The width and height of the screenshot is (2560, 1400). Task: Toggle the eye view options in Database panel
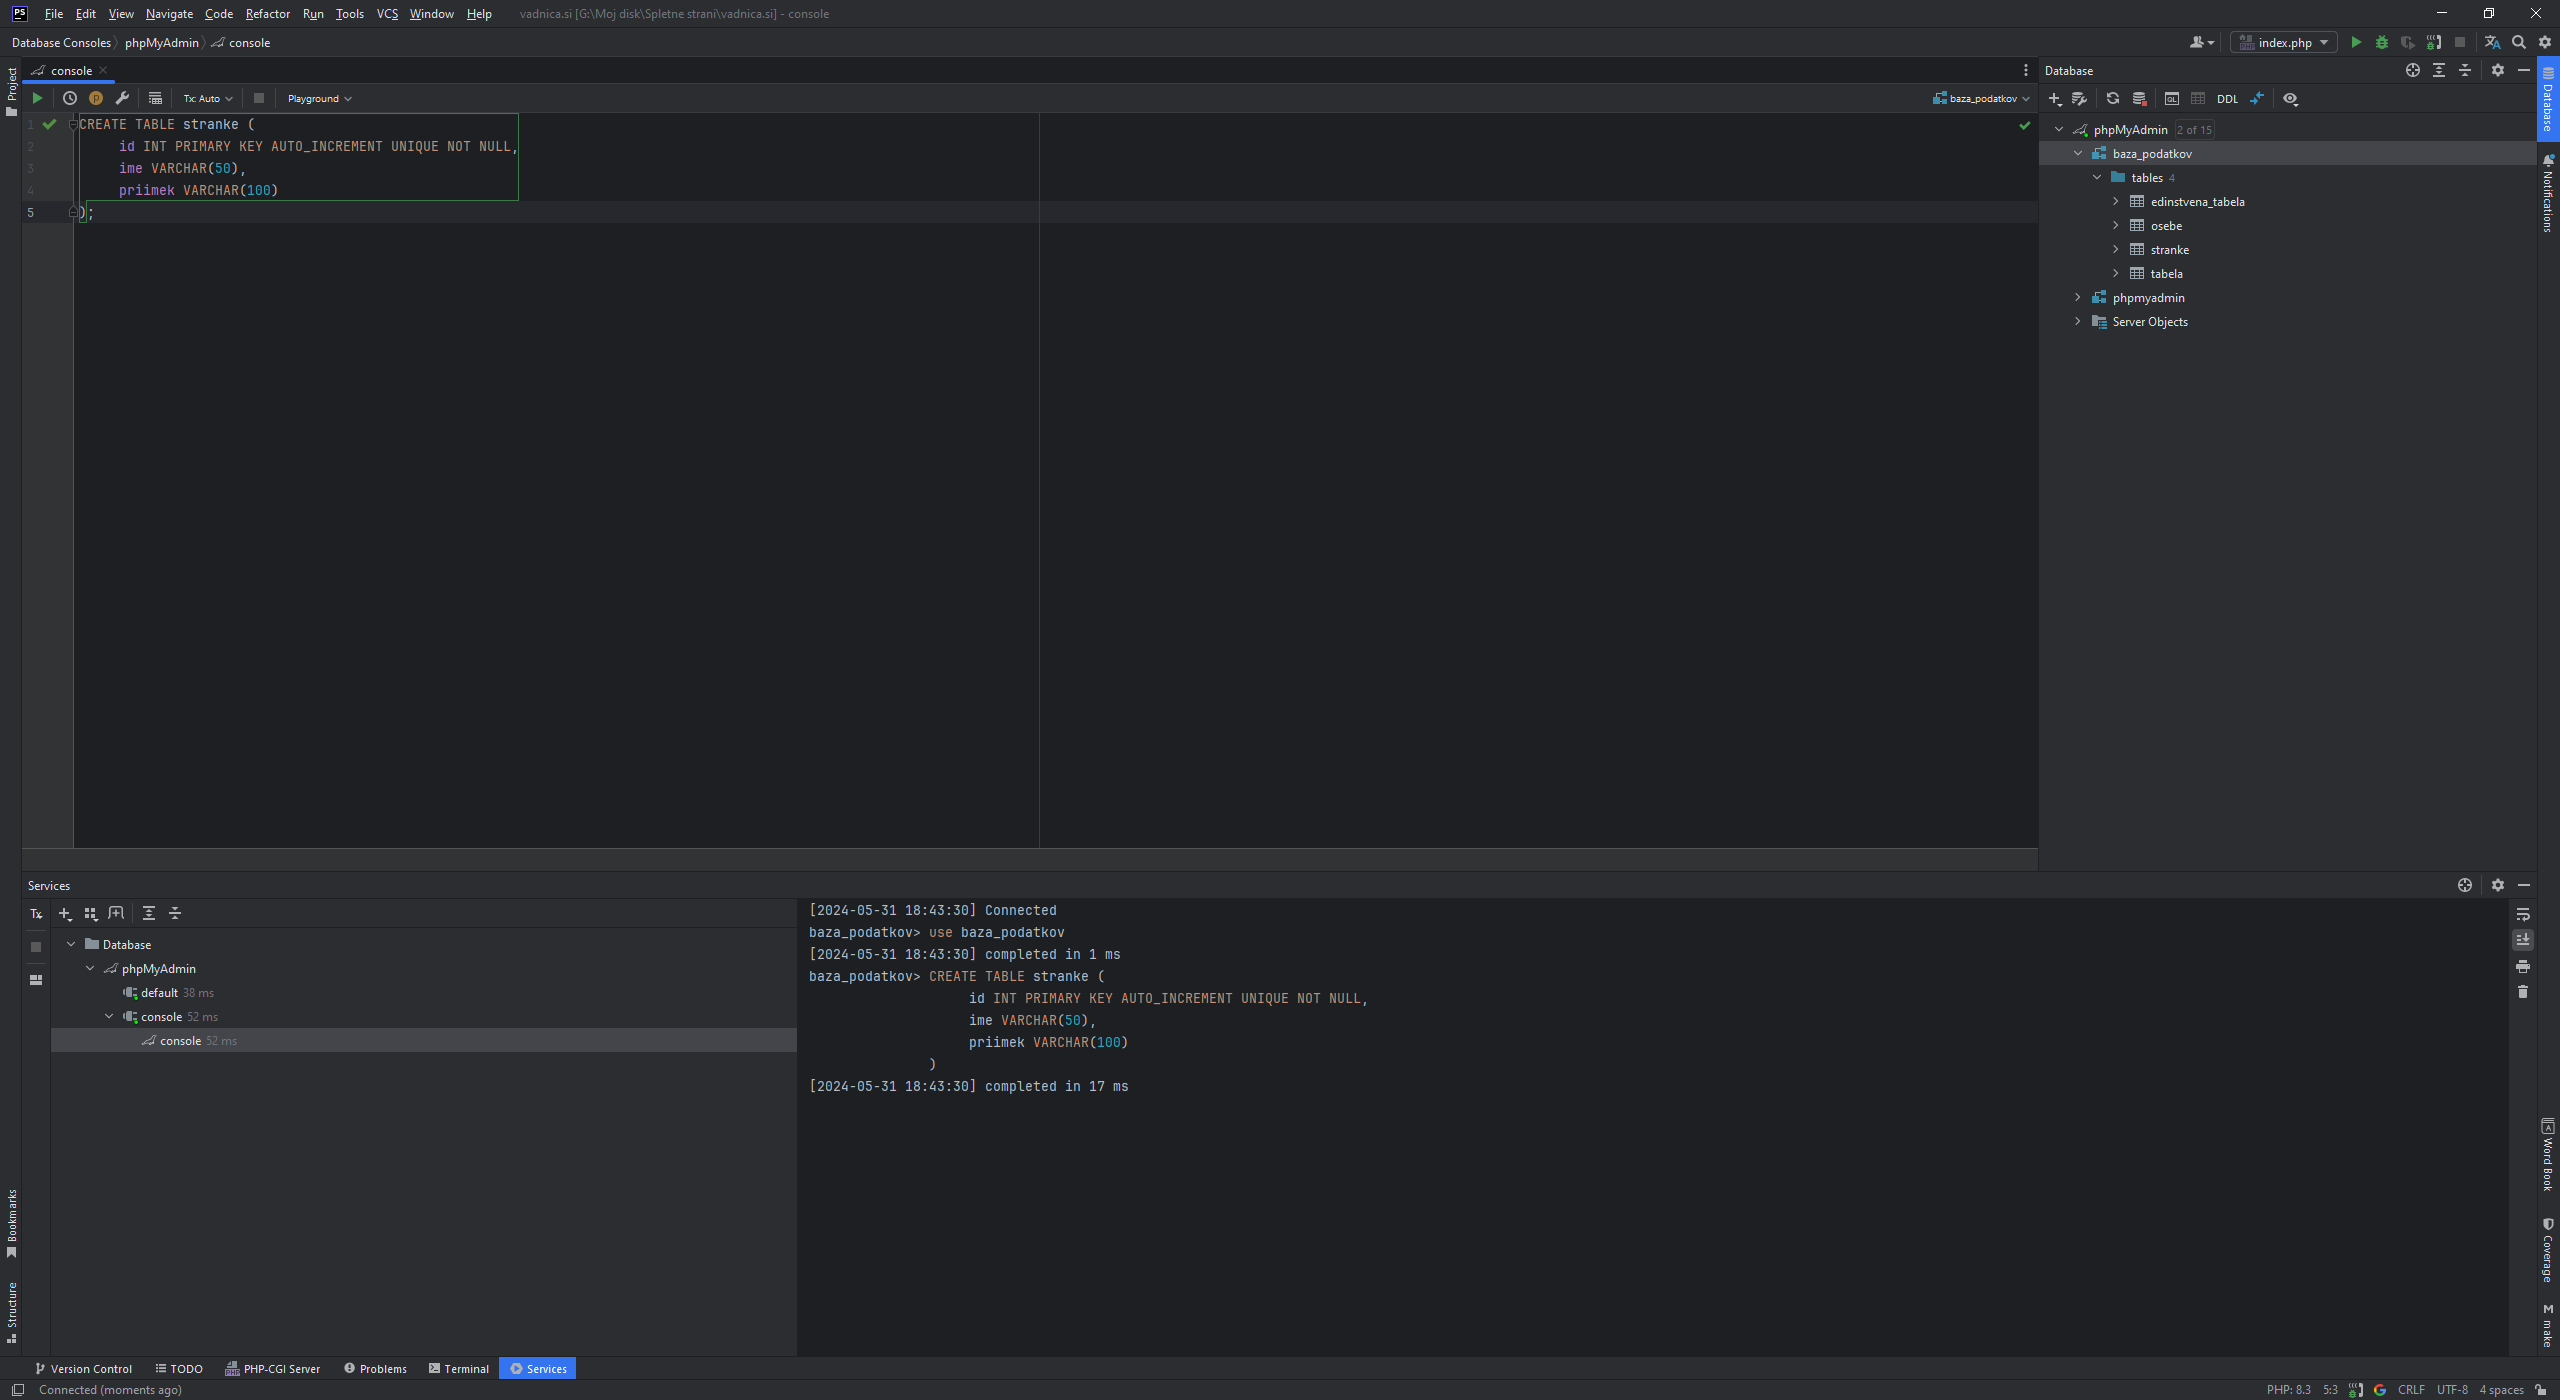pos(2290,98)
